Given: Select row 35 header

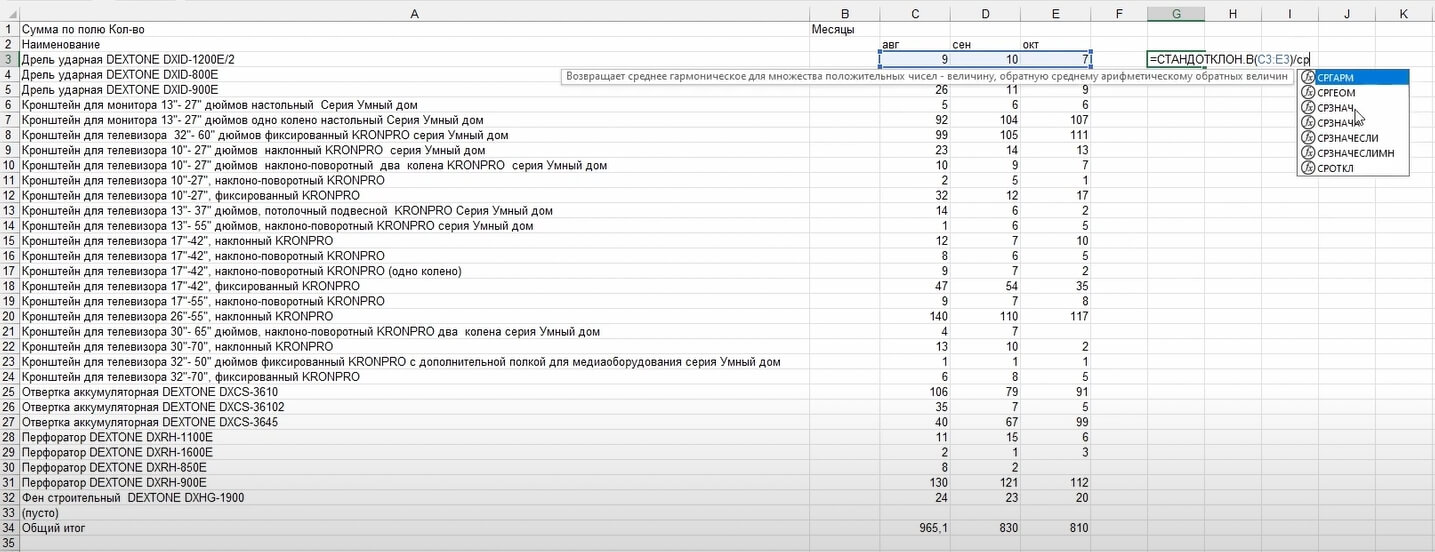Looking at the screenshot, I should pyautogui.click(x=9, y=542).
